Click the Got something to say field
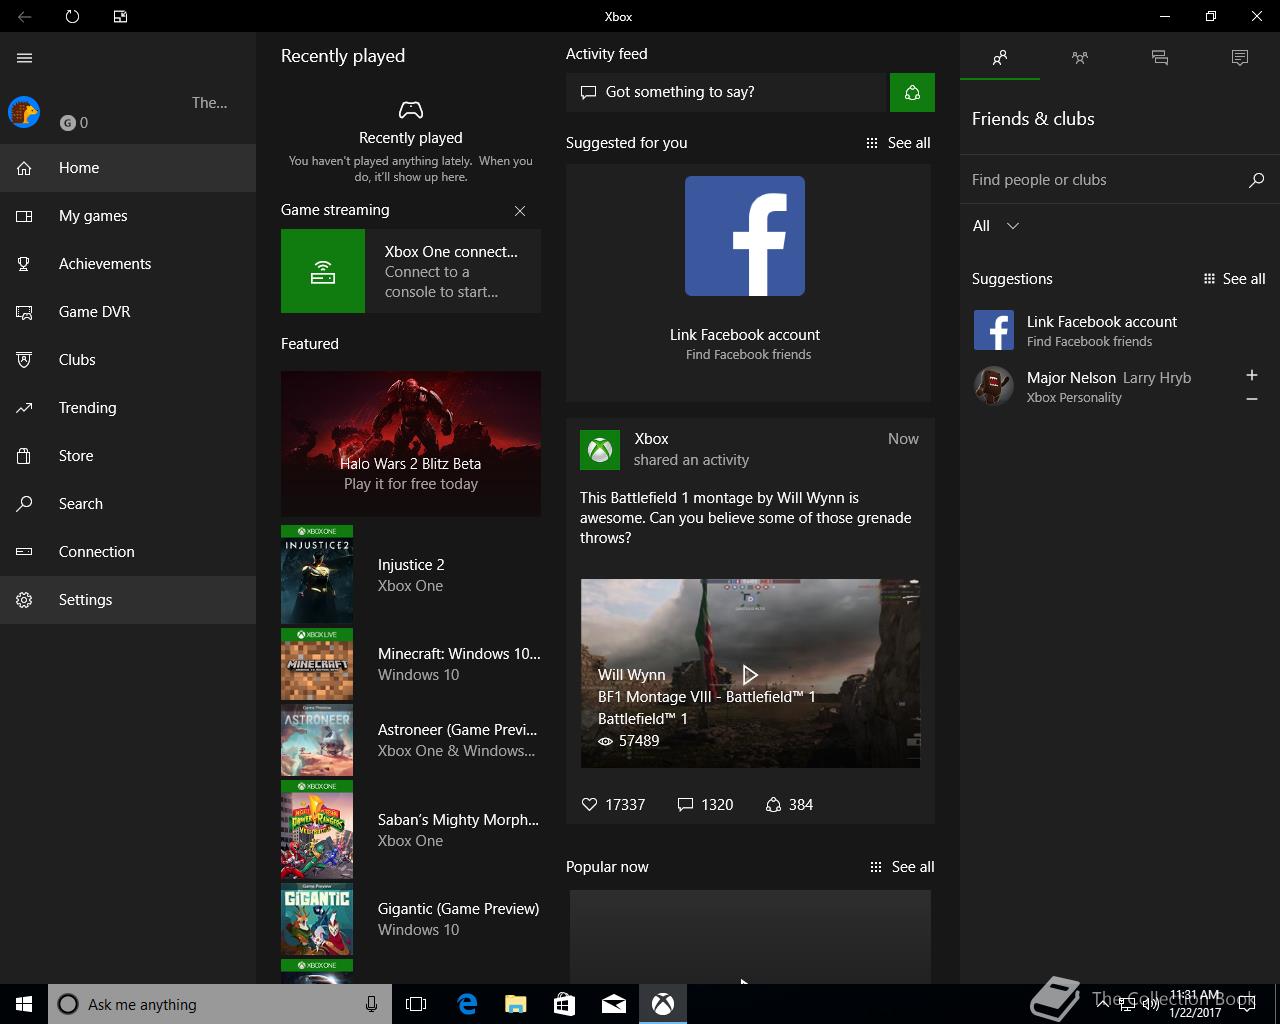This screenshot has width=1280, height=1024. 728,92
